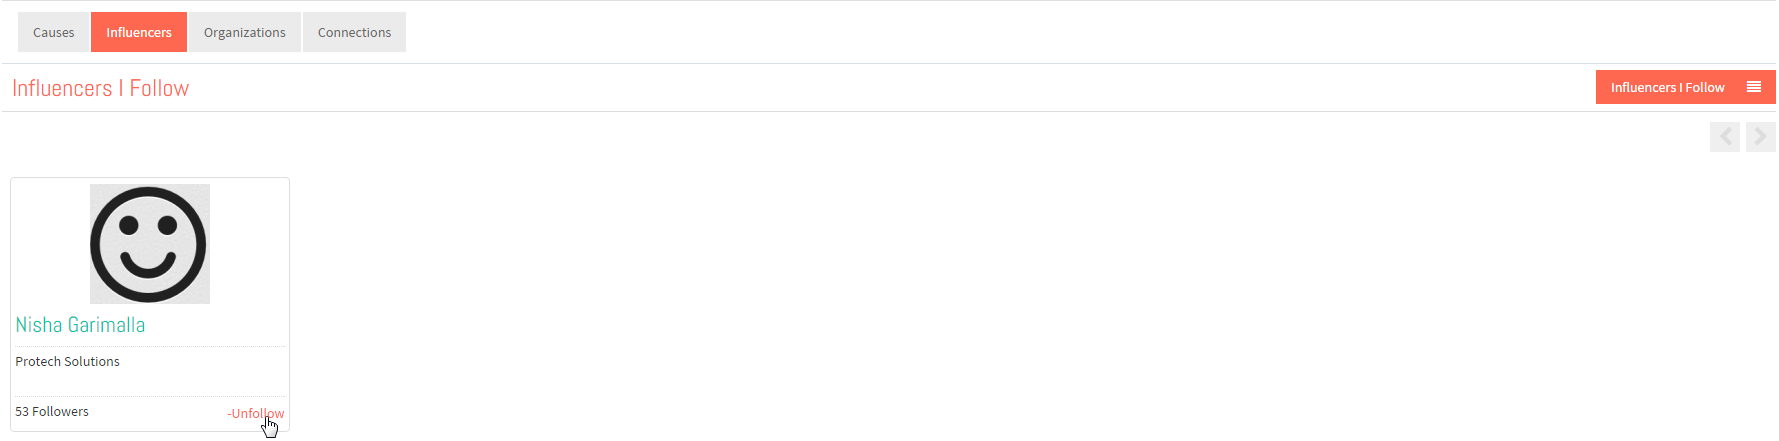Image resolution: width=1779 pixels, height=441 pixels.
Task: Switch to the Causes tab
Action: pyautogui.click(x=54, y=32)
